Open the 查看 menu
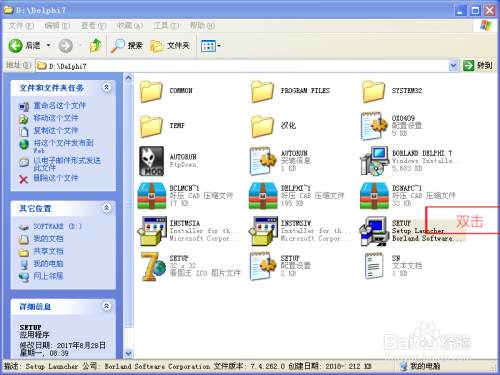500x375 pixels. 93,26
